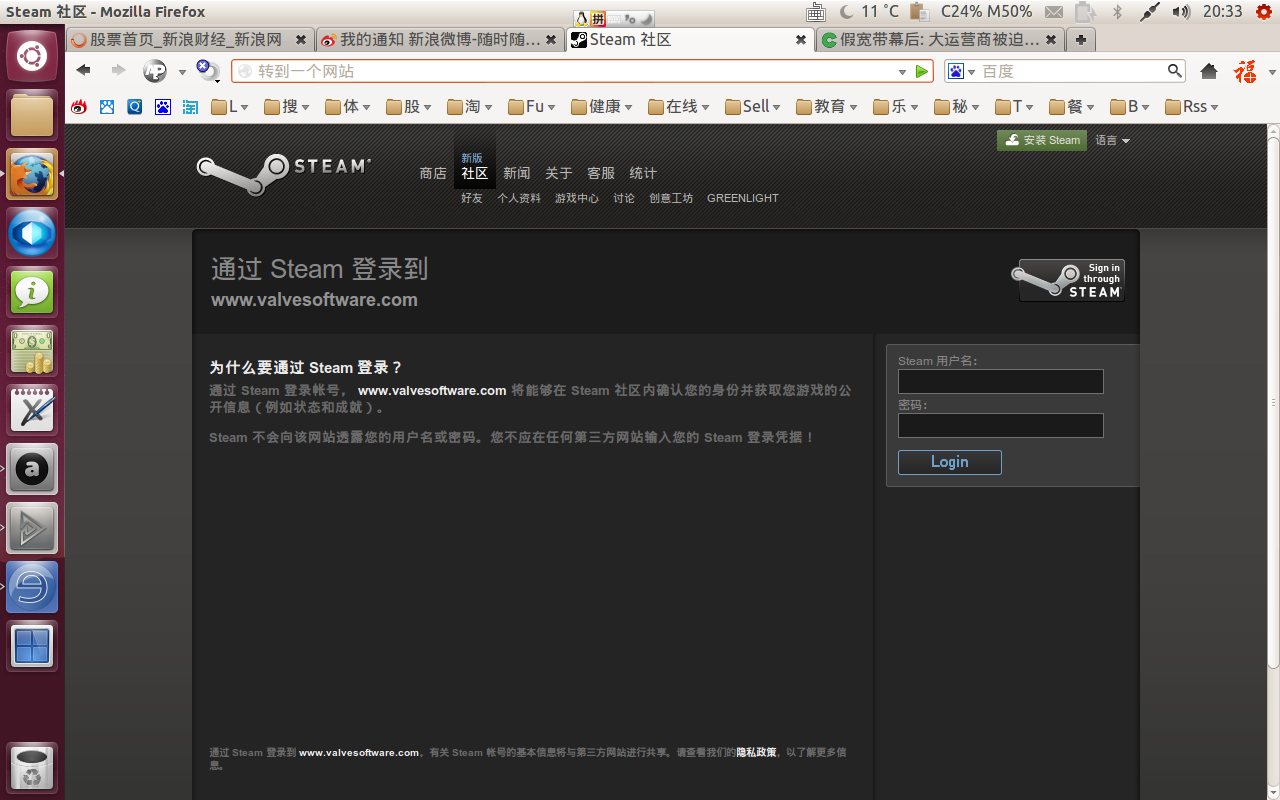Open the 游戏中心 game hub link
1280x800 pixels.
click(577, 198)
